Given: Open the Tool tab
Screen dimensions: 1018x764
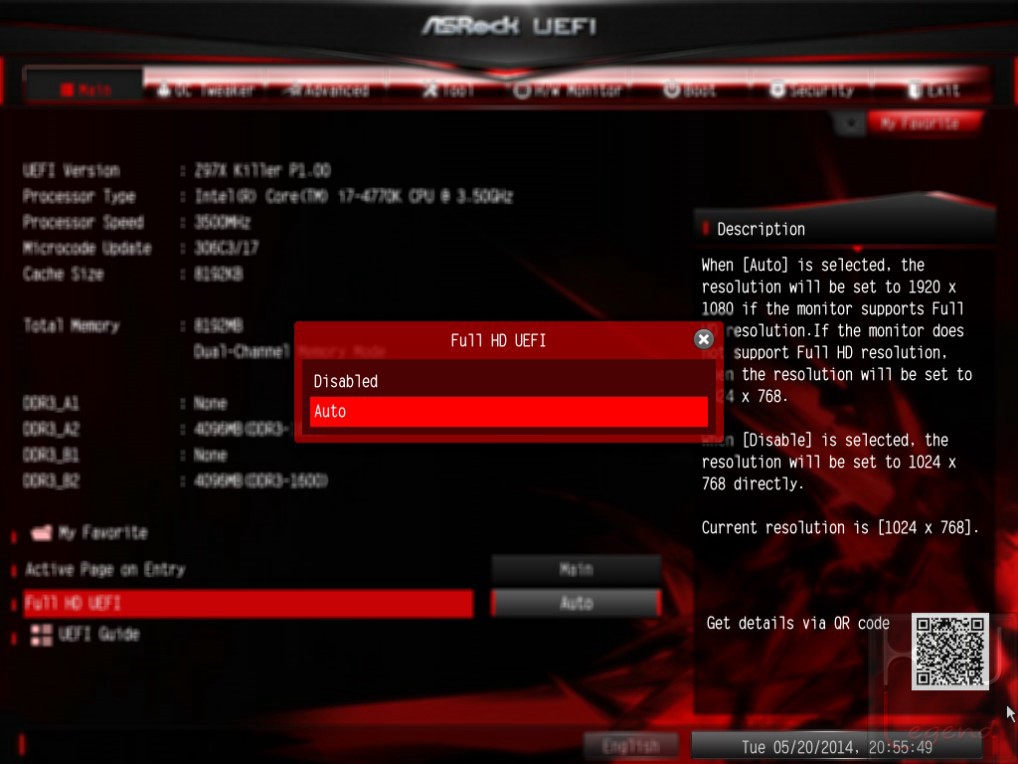Looking at the screenshot, I should (448, 90).
